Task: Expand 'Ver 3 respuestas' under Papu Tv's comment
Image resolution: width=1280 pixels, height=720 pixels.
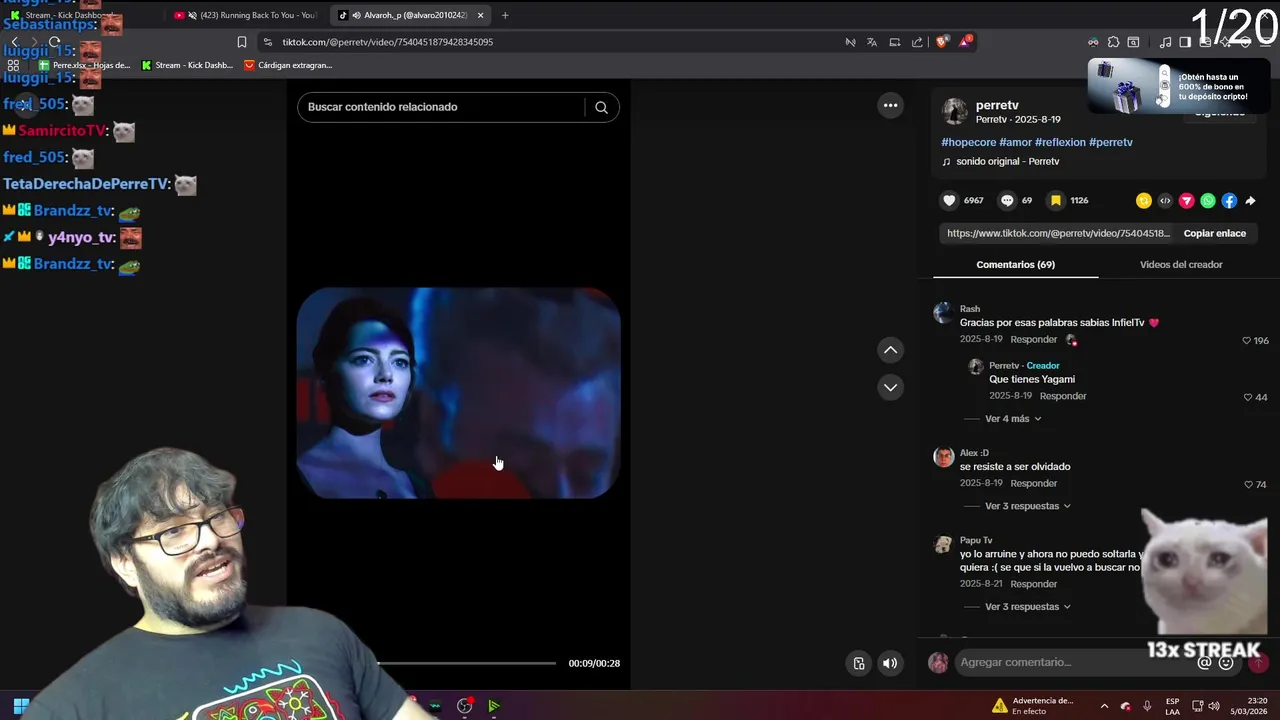Action: click(x=1028, y=607)
